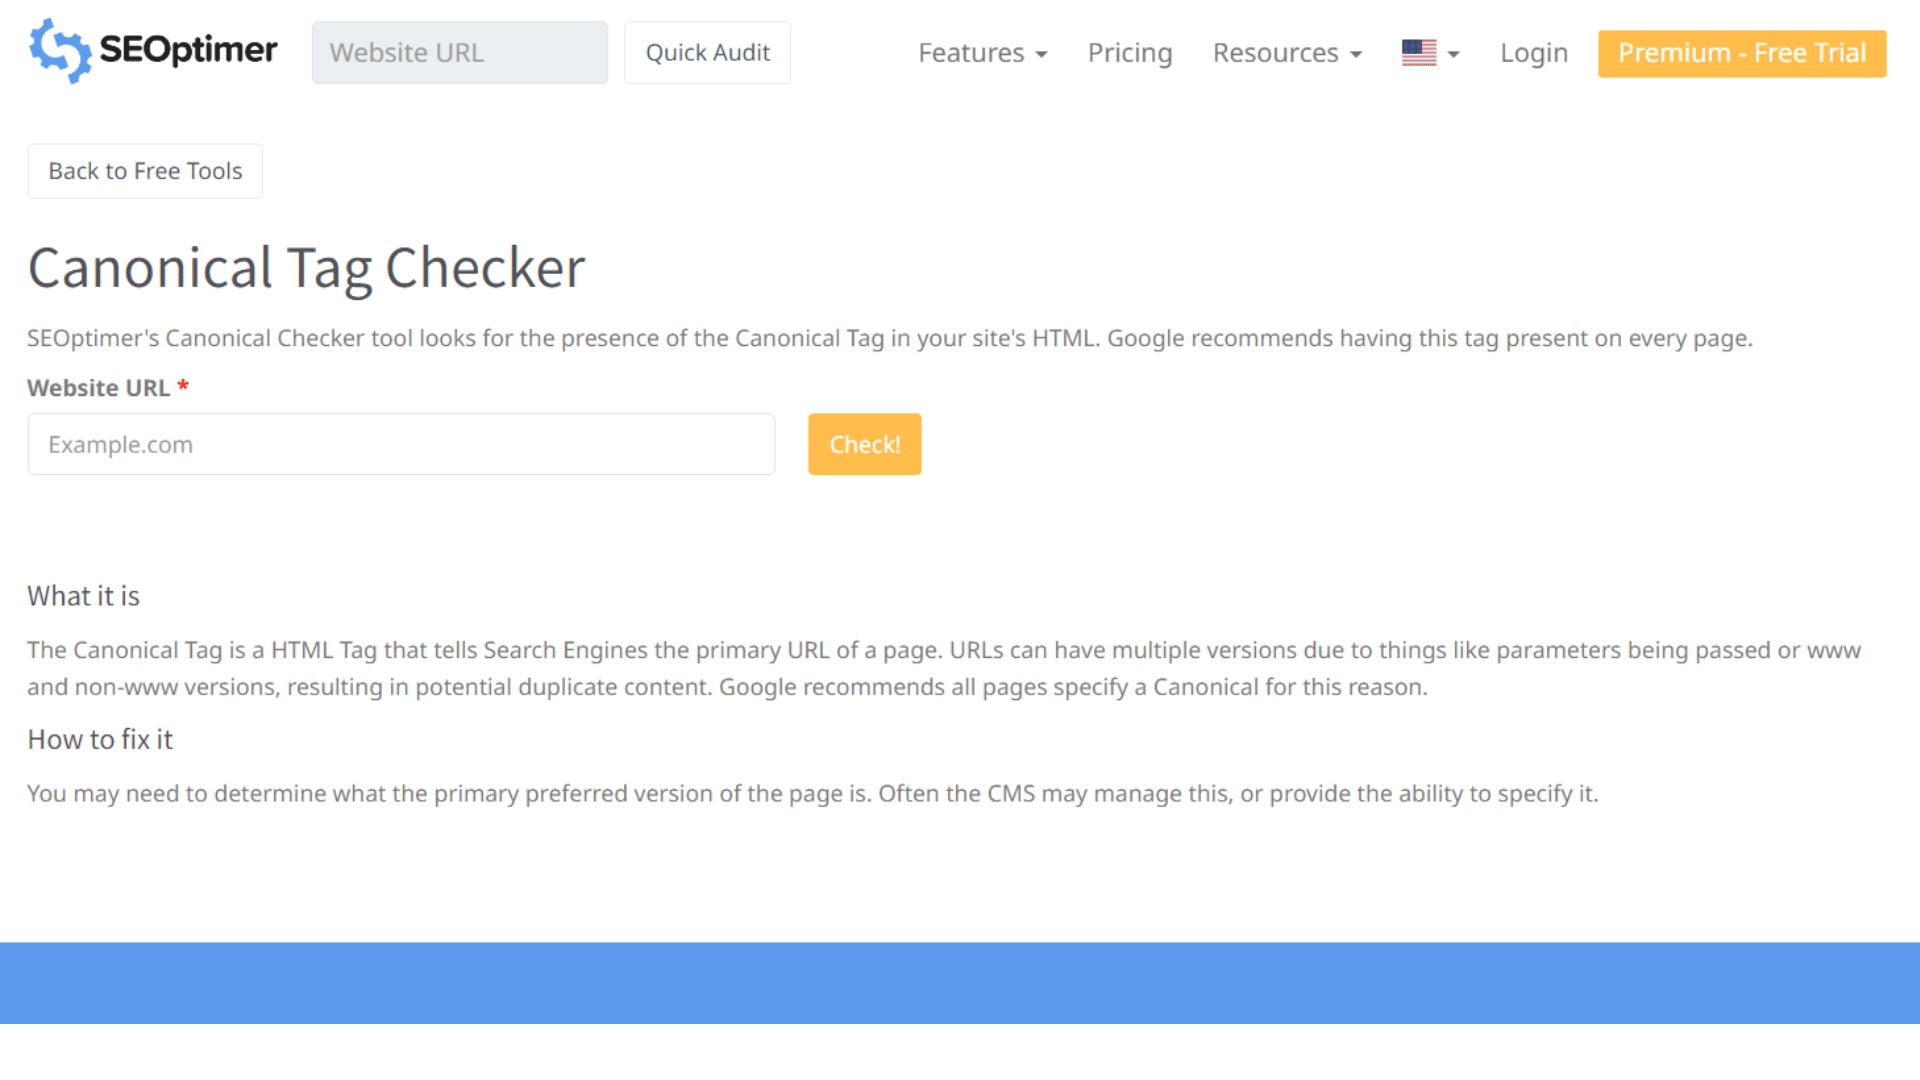Open the language selector chevron
The image size is (1920, 1080).
(1451, 55)
